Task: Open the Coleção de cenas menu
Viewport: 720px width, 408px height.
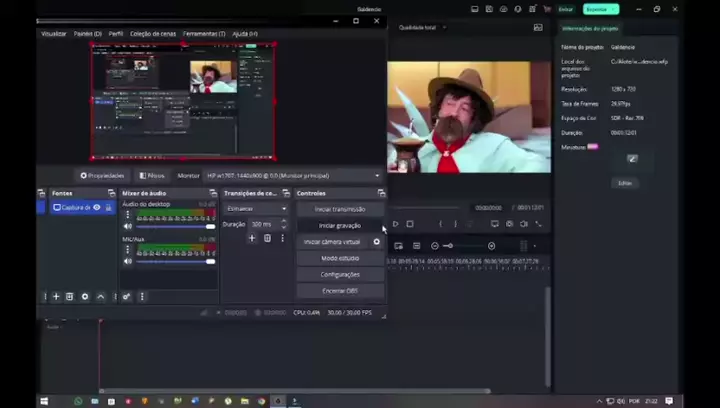Action: (x=153, y=34)
